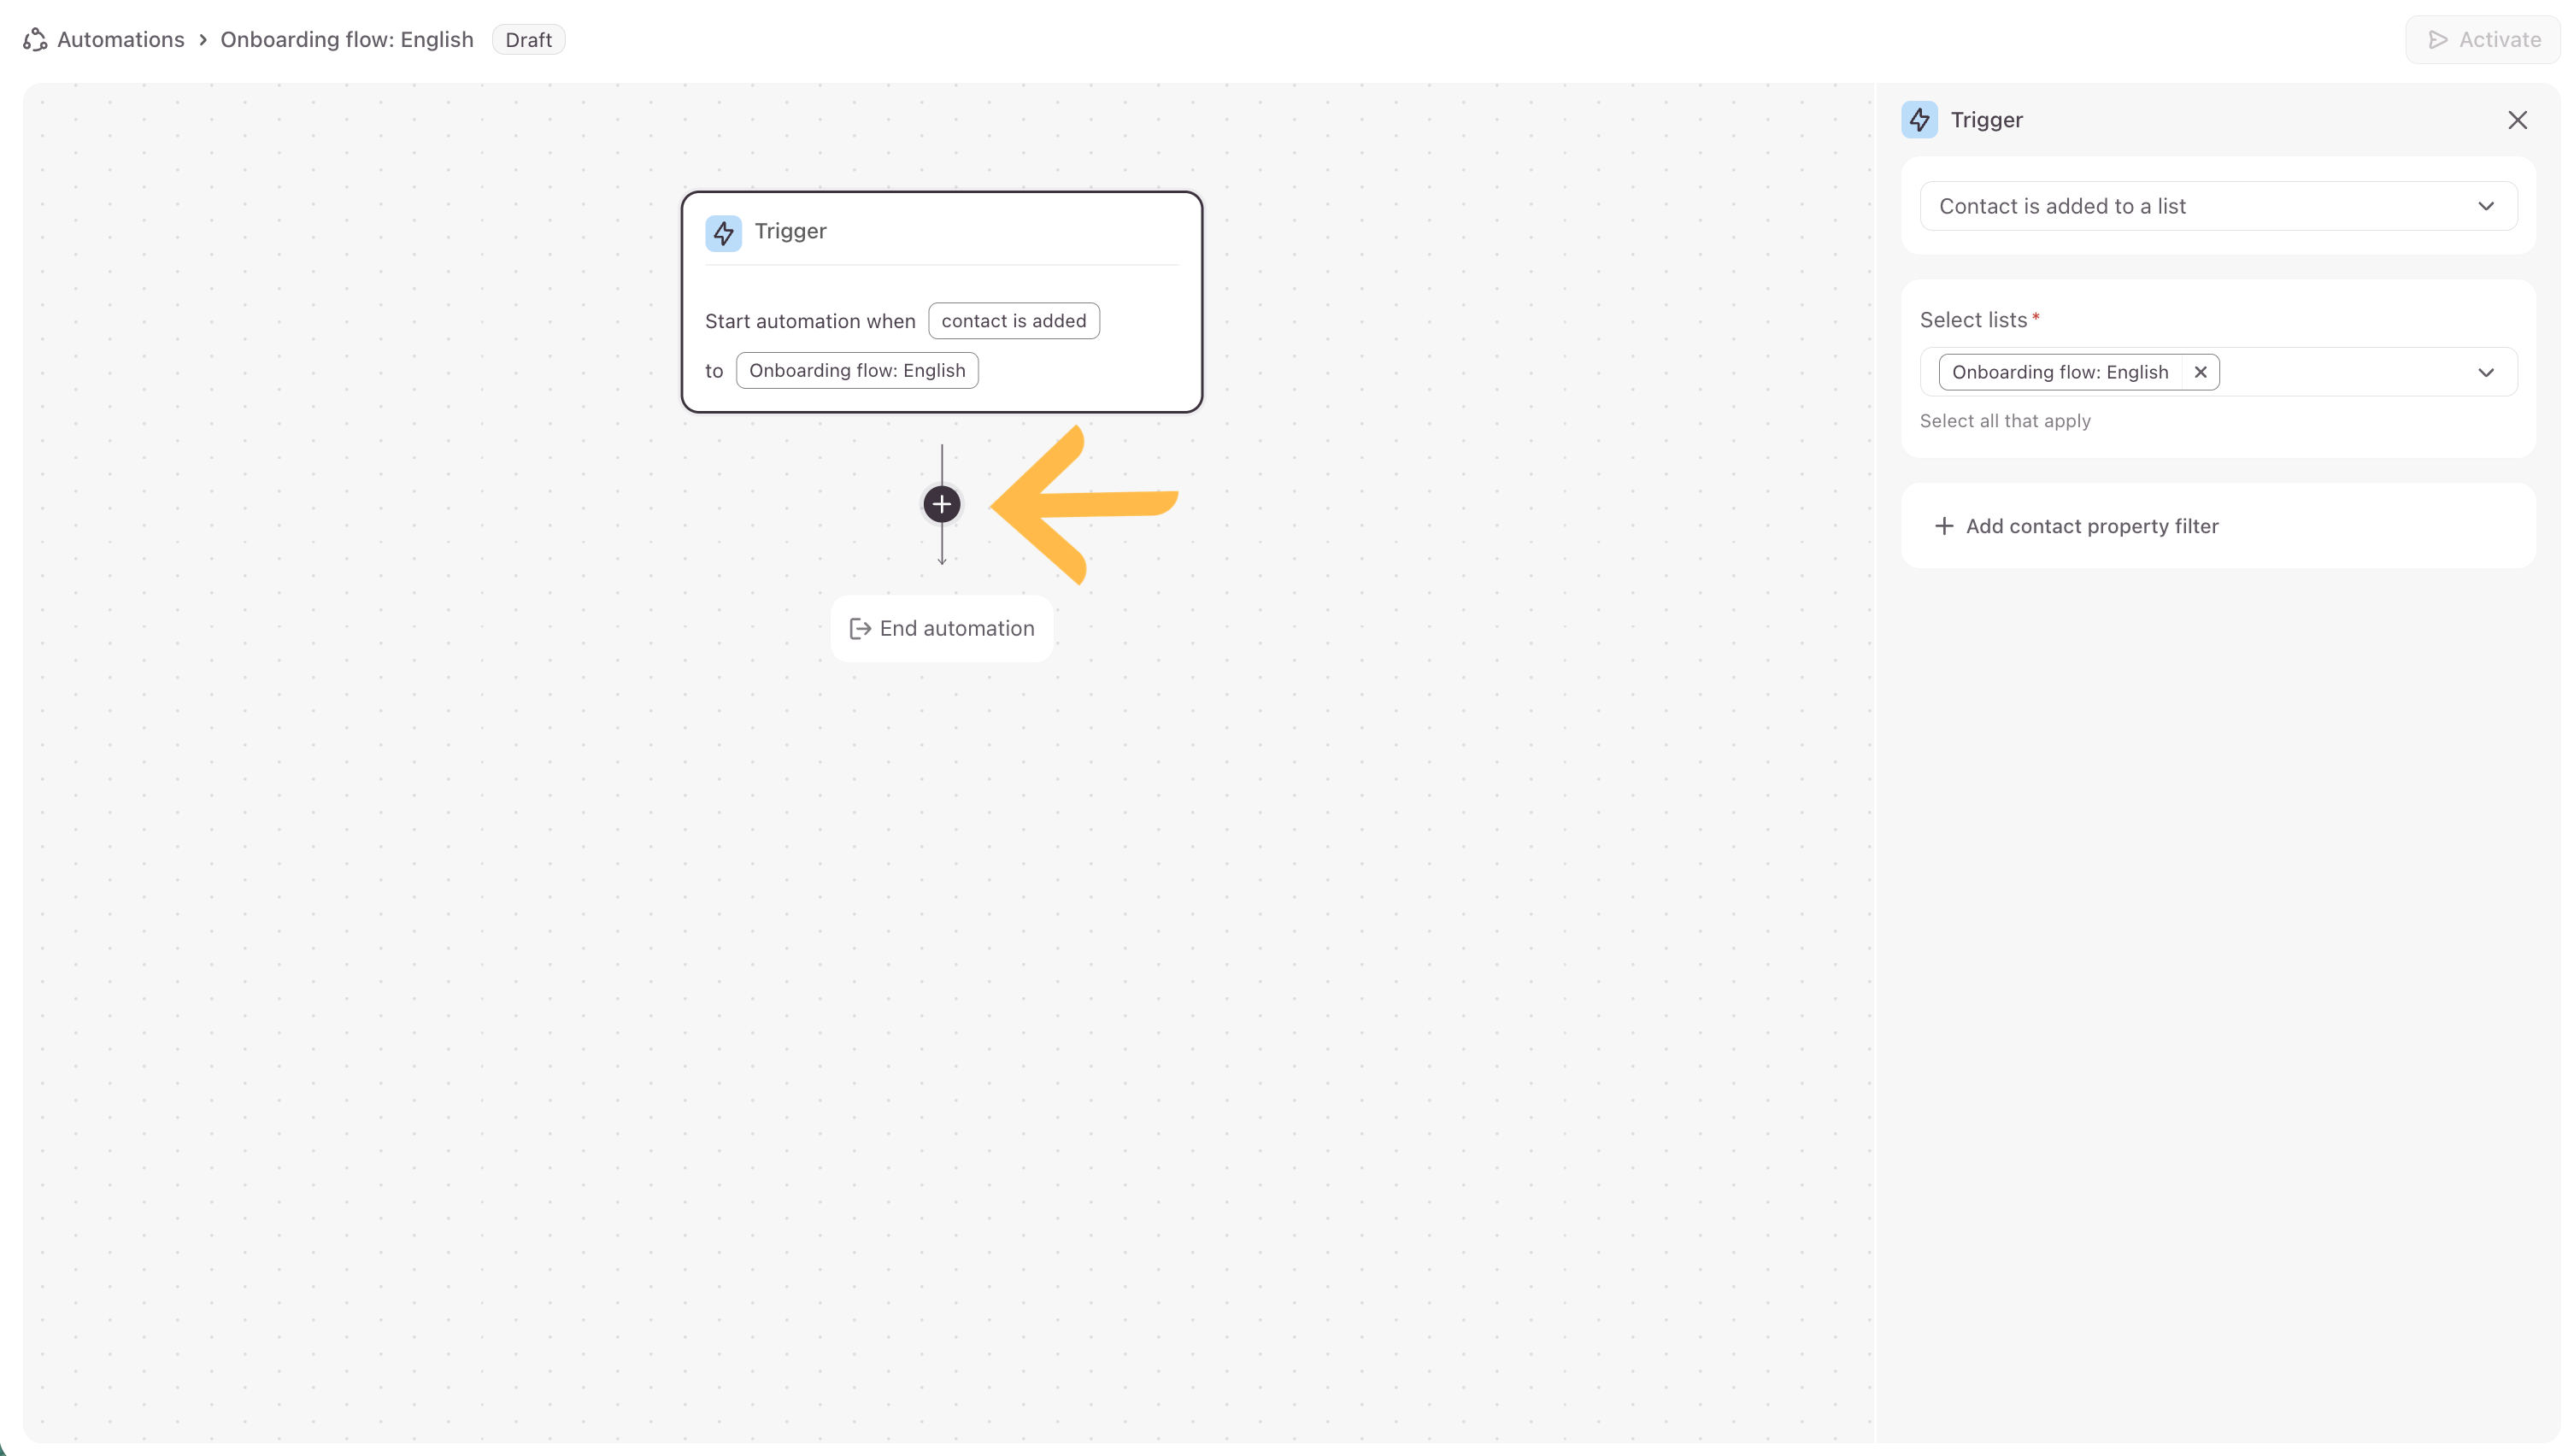Open the Contact is added to a list dropdown
2574x1456 pixels.
[2216, 206]
